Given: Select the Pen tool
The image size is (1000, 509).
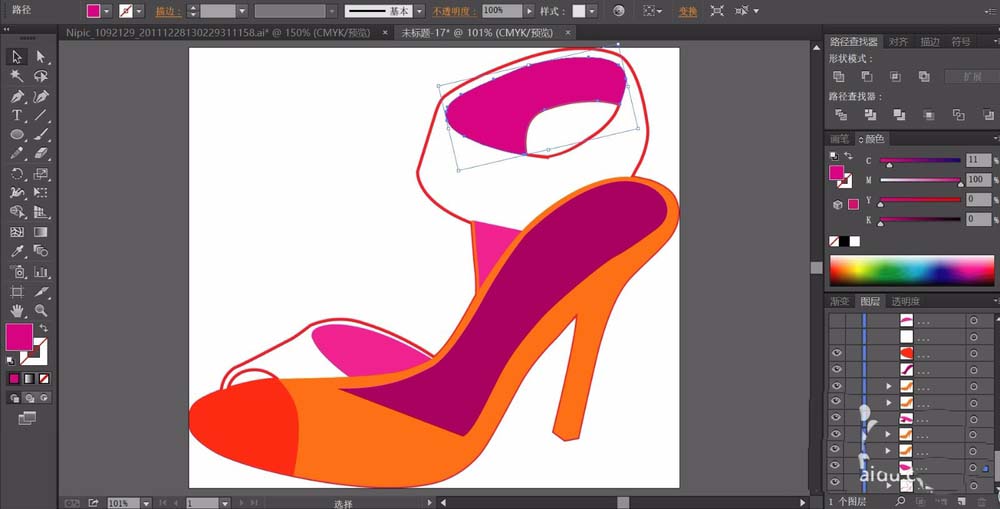Looking at the screenshot, I should (17, 97).
